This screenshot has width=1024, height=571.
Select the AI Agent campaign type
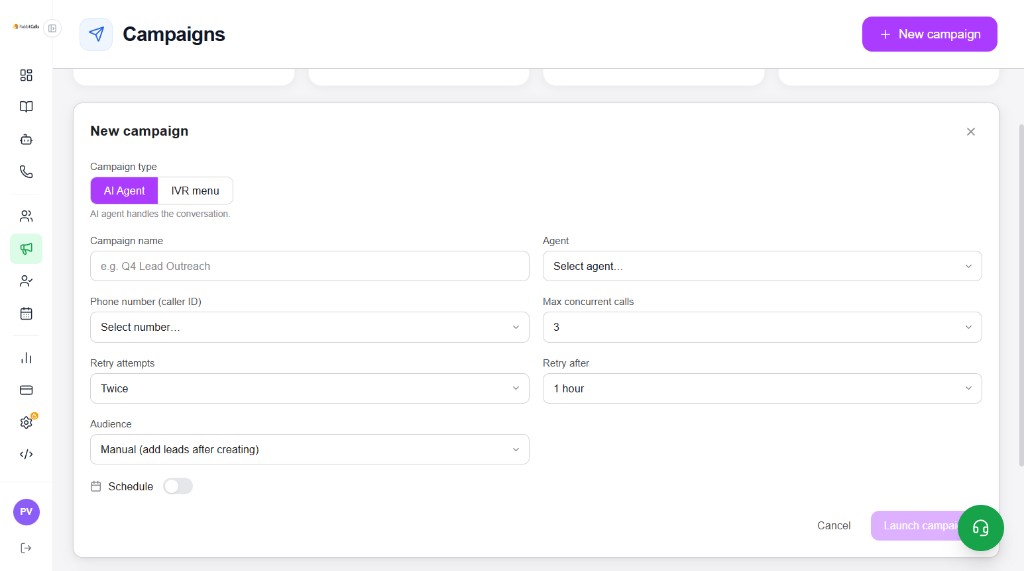(124, 191)
